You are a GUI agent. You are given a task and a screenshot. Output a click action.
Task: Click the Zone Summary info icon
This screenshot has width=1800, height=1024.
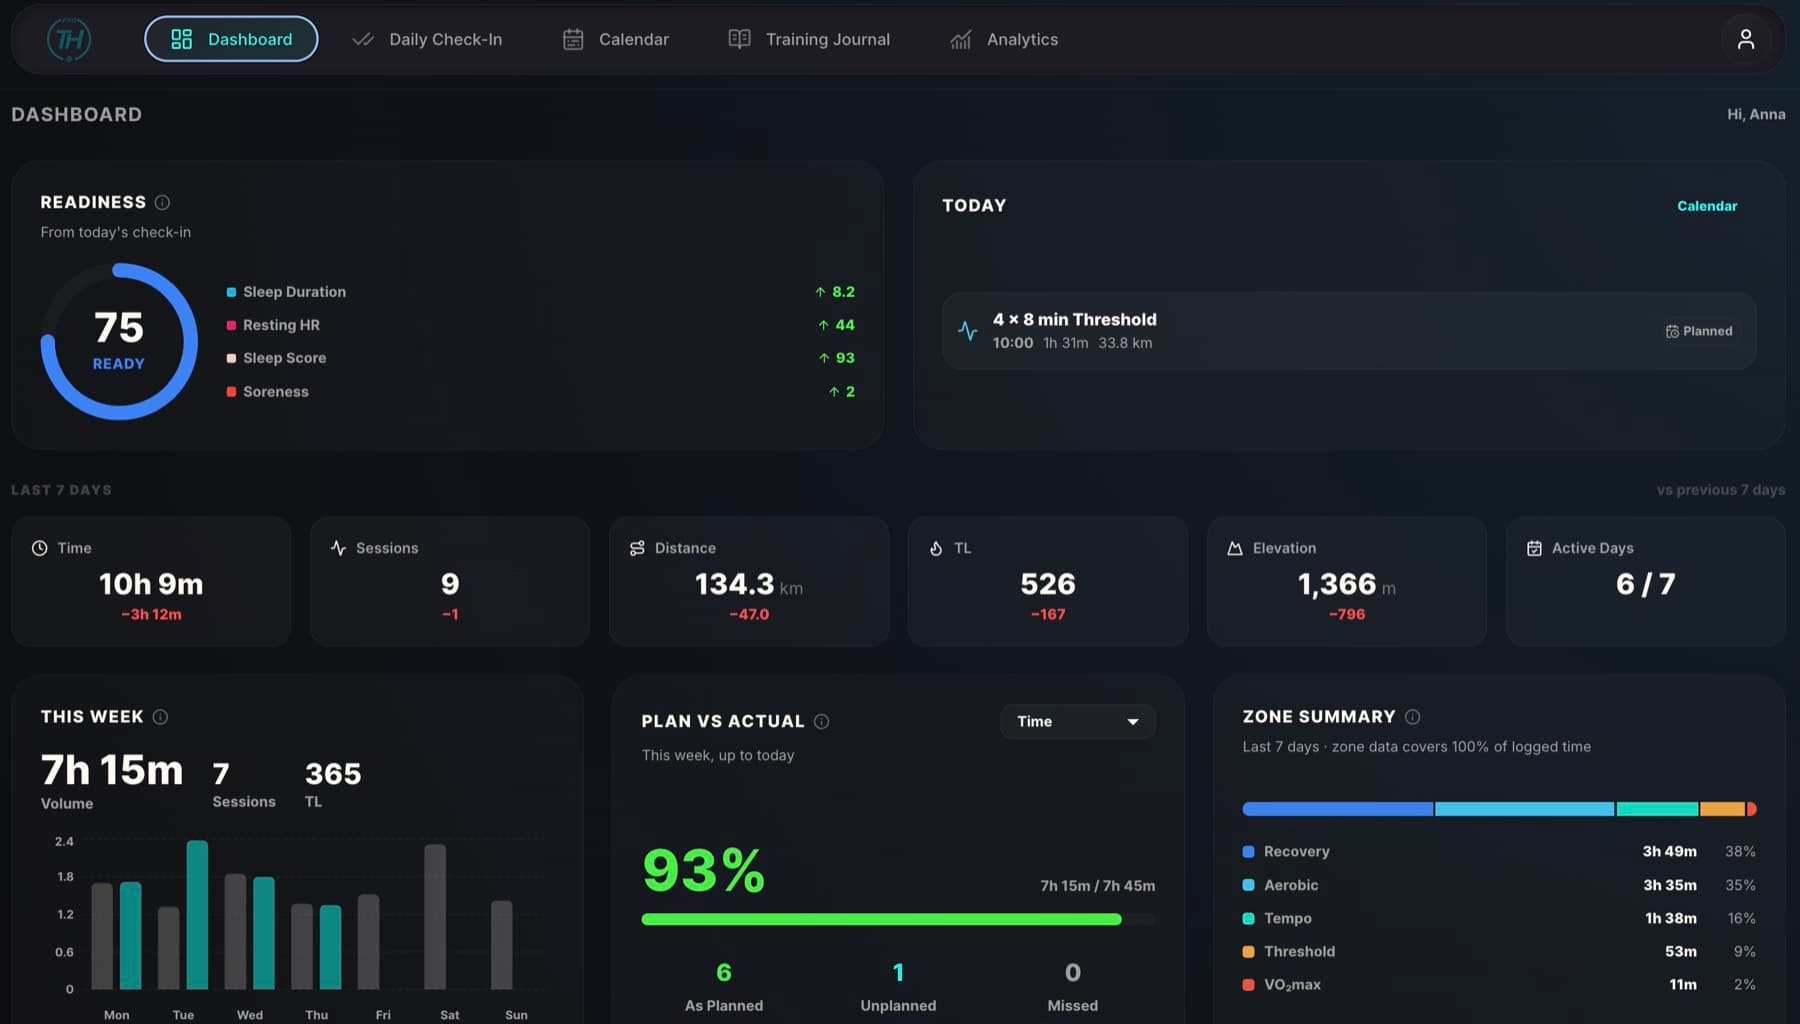pos(1412,717)
